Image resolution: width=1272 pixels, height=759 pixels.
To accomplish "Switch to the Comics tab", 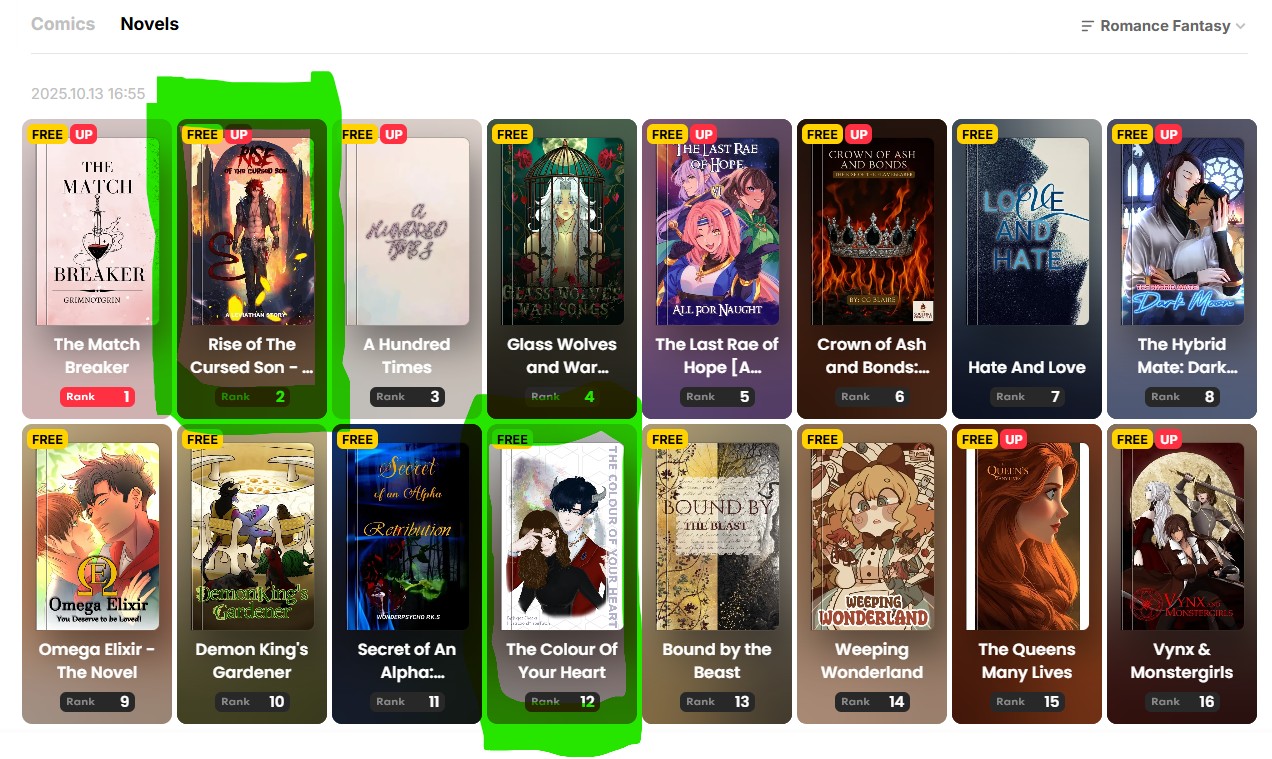I will point(63,24).
